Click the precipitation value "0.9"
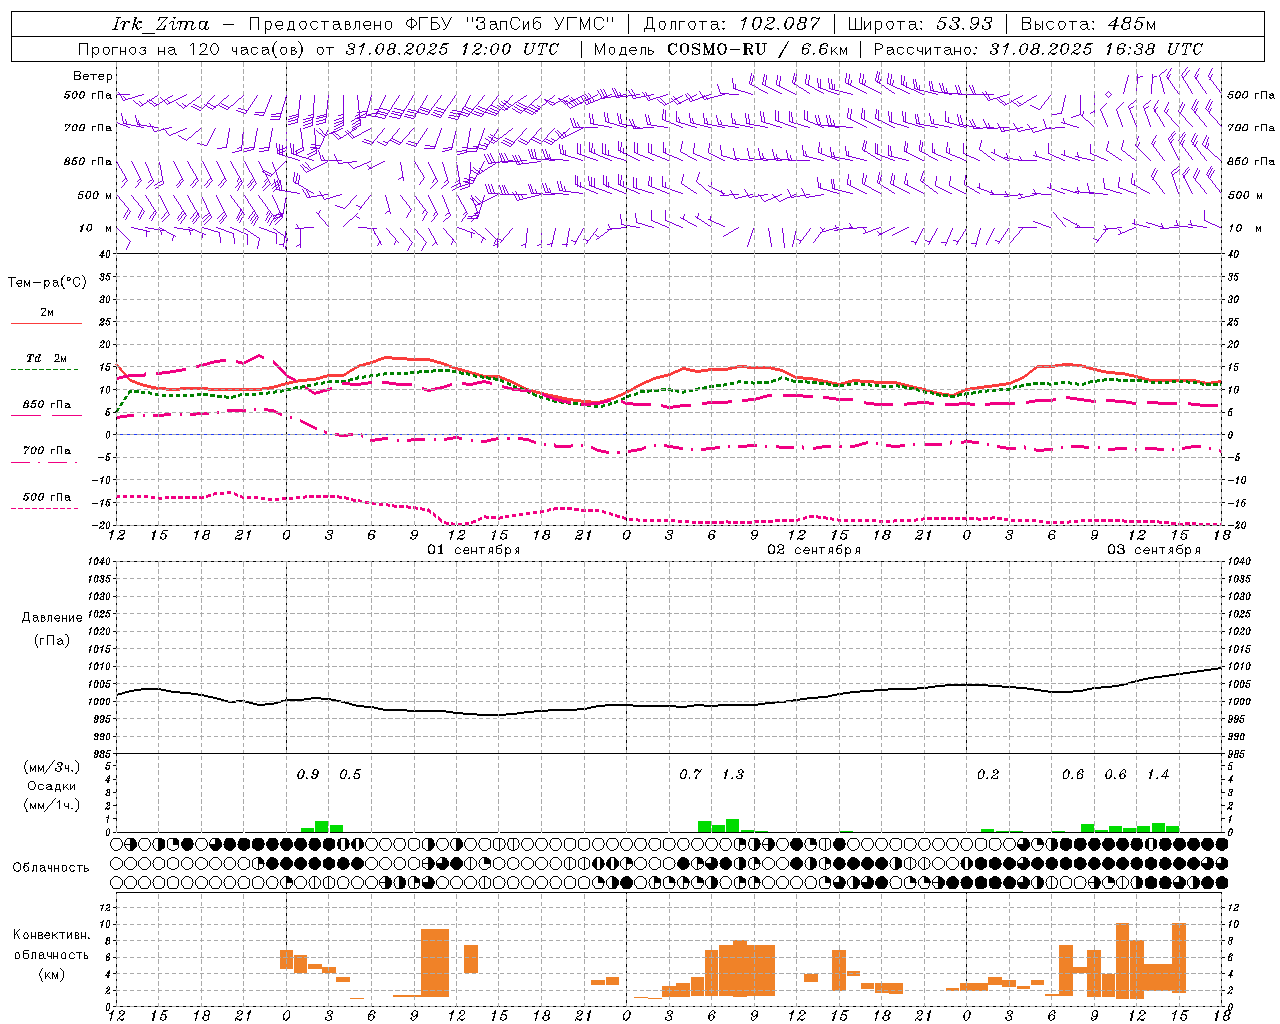The height and width of the screenshot is (1024, 1280). click(x=308, y=775)
